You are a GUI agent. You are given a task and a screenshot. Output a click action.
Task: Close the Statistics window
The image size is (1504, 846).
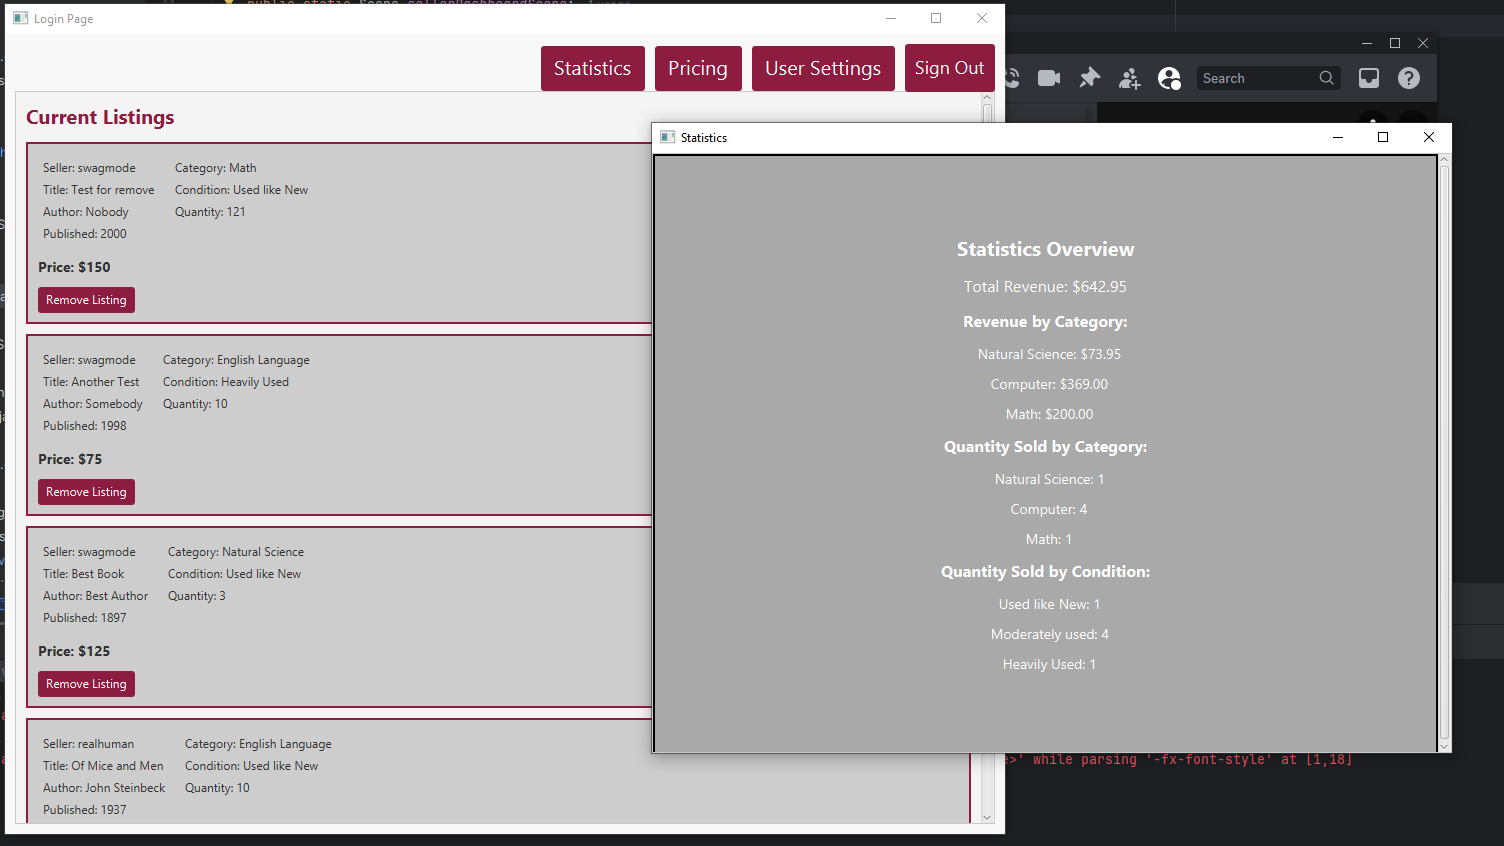tap(1428, 137)
